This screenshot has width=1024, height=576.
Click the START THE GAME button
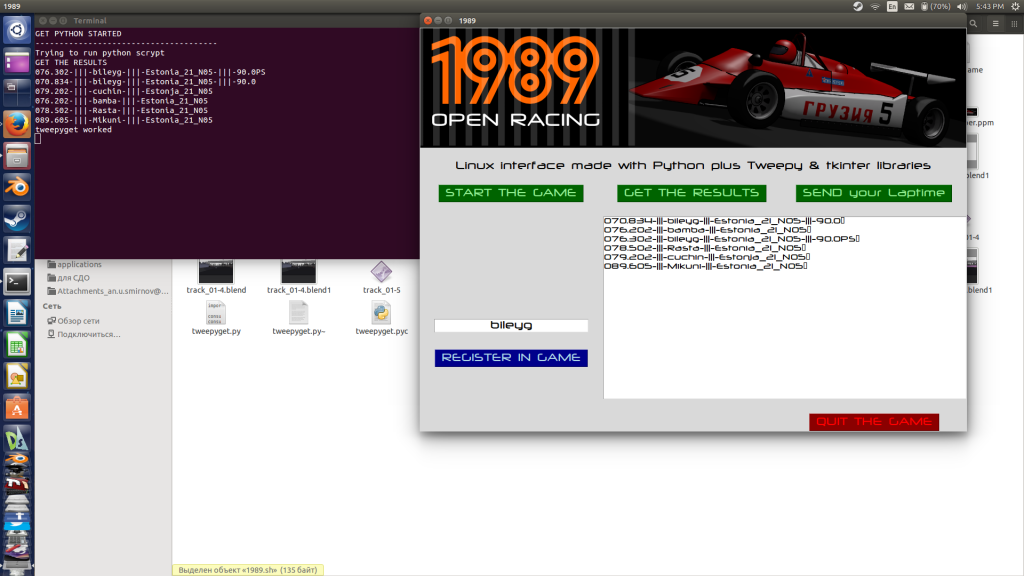point(511,193)
